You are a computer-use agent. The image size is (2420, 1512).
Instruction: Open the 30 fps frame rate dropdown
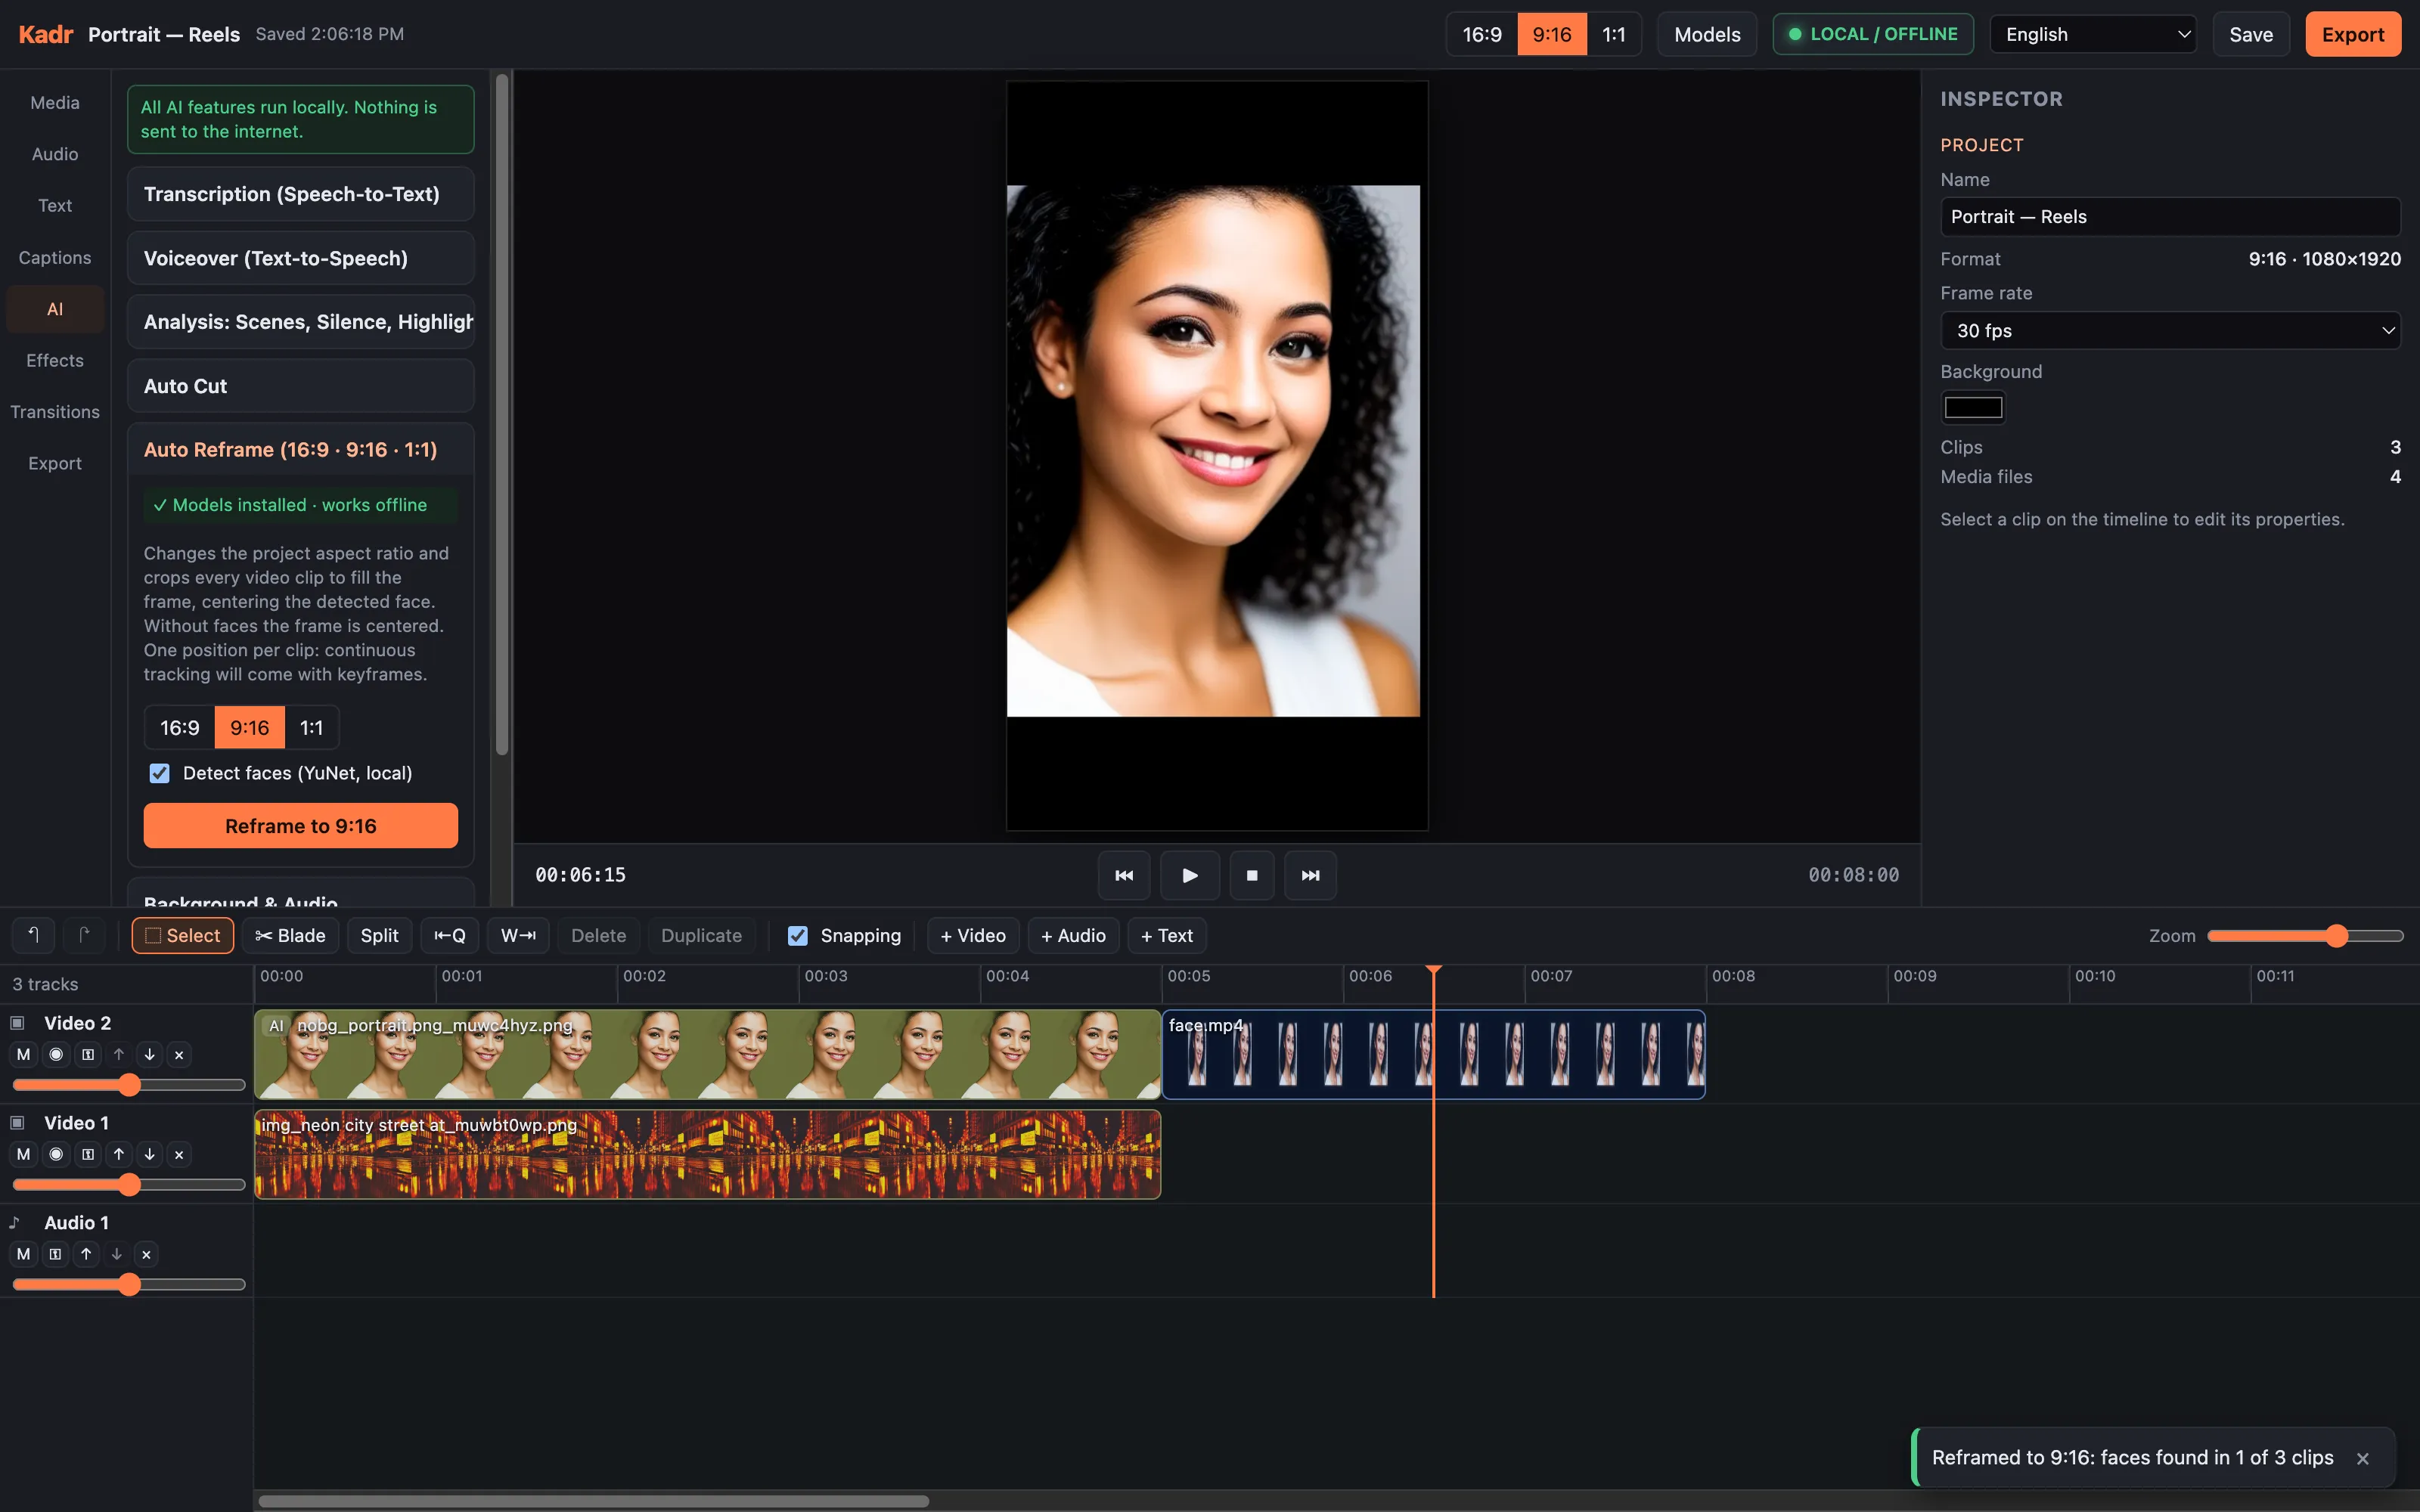coord(2170,330)
